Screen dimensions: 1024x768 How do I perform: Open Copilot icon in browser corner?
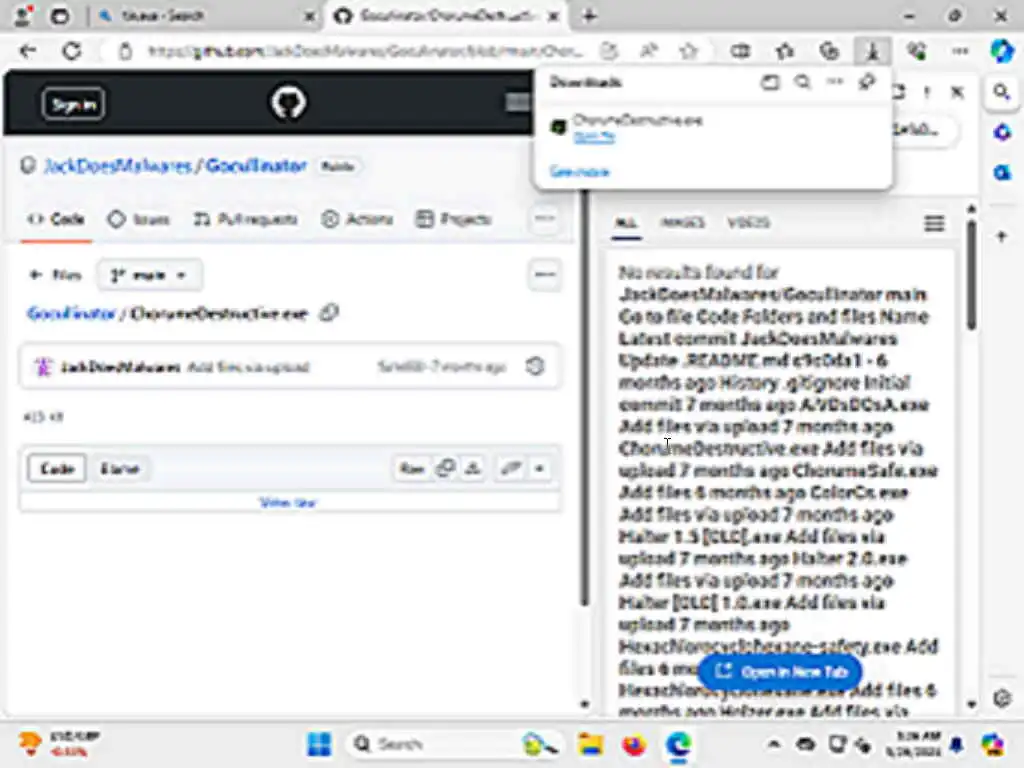pos(1002,51)
